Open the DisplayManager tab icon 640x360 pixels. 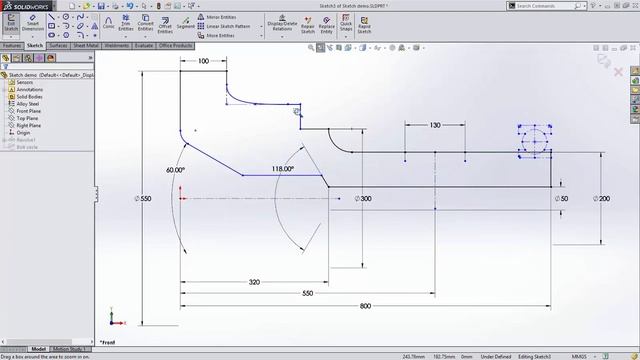[51, 58]
